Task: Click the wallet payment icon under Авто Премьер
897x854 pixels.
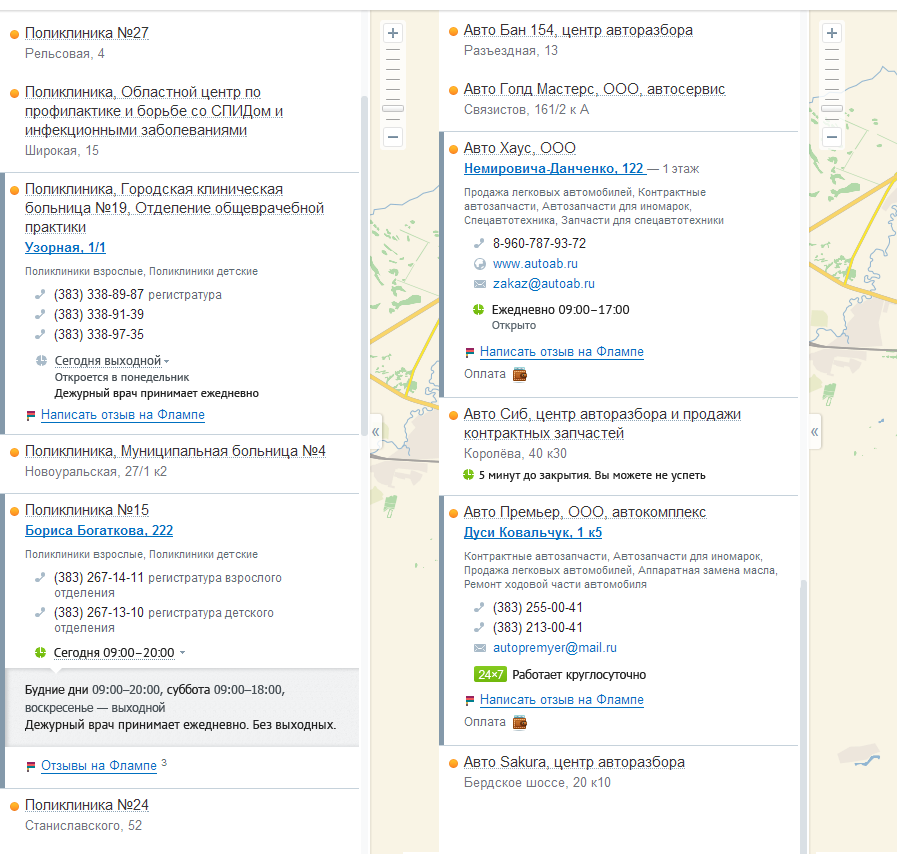Action: 519,723
